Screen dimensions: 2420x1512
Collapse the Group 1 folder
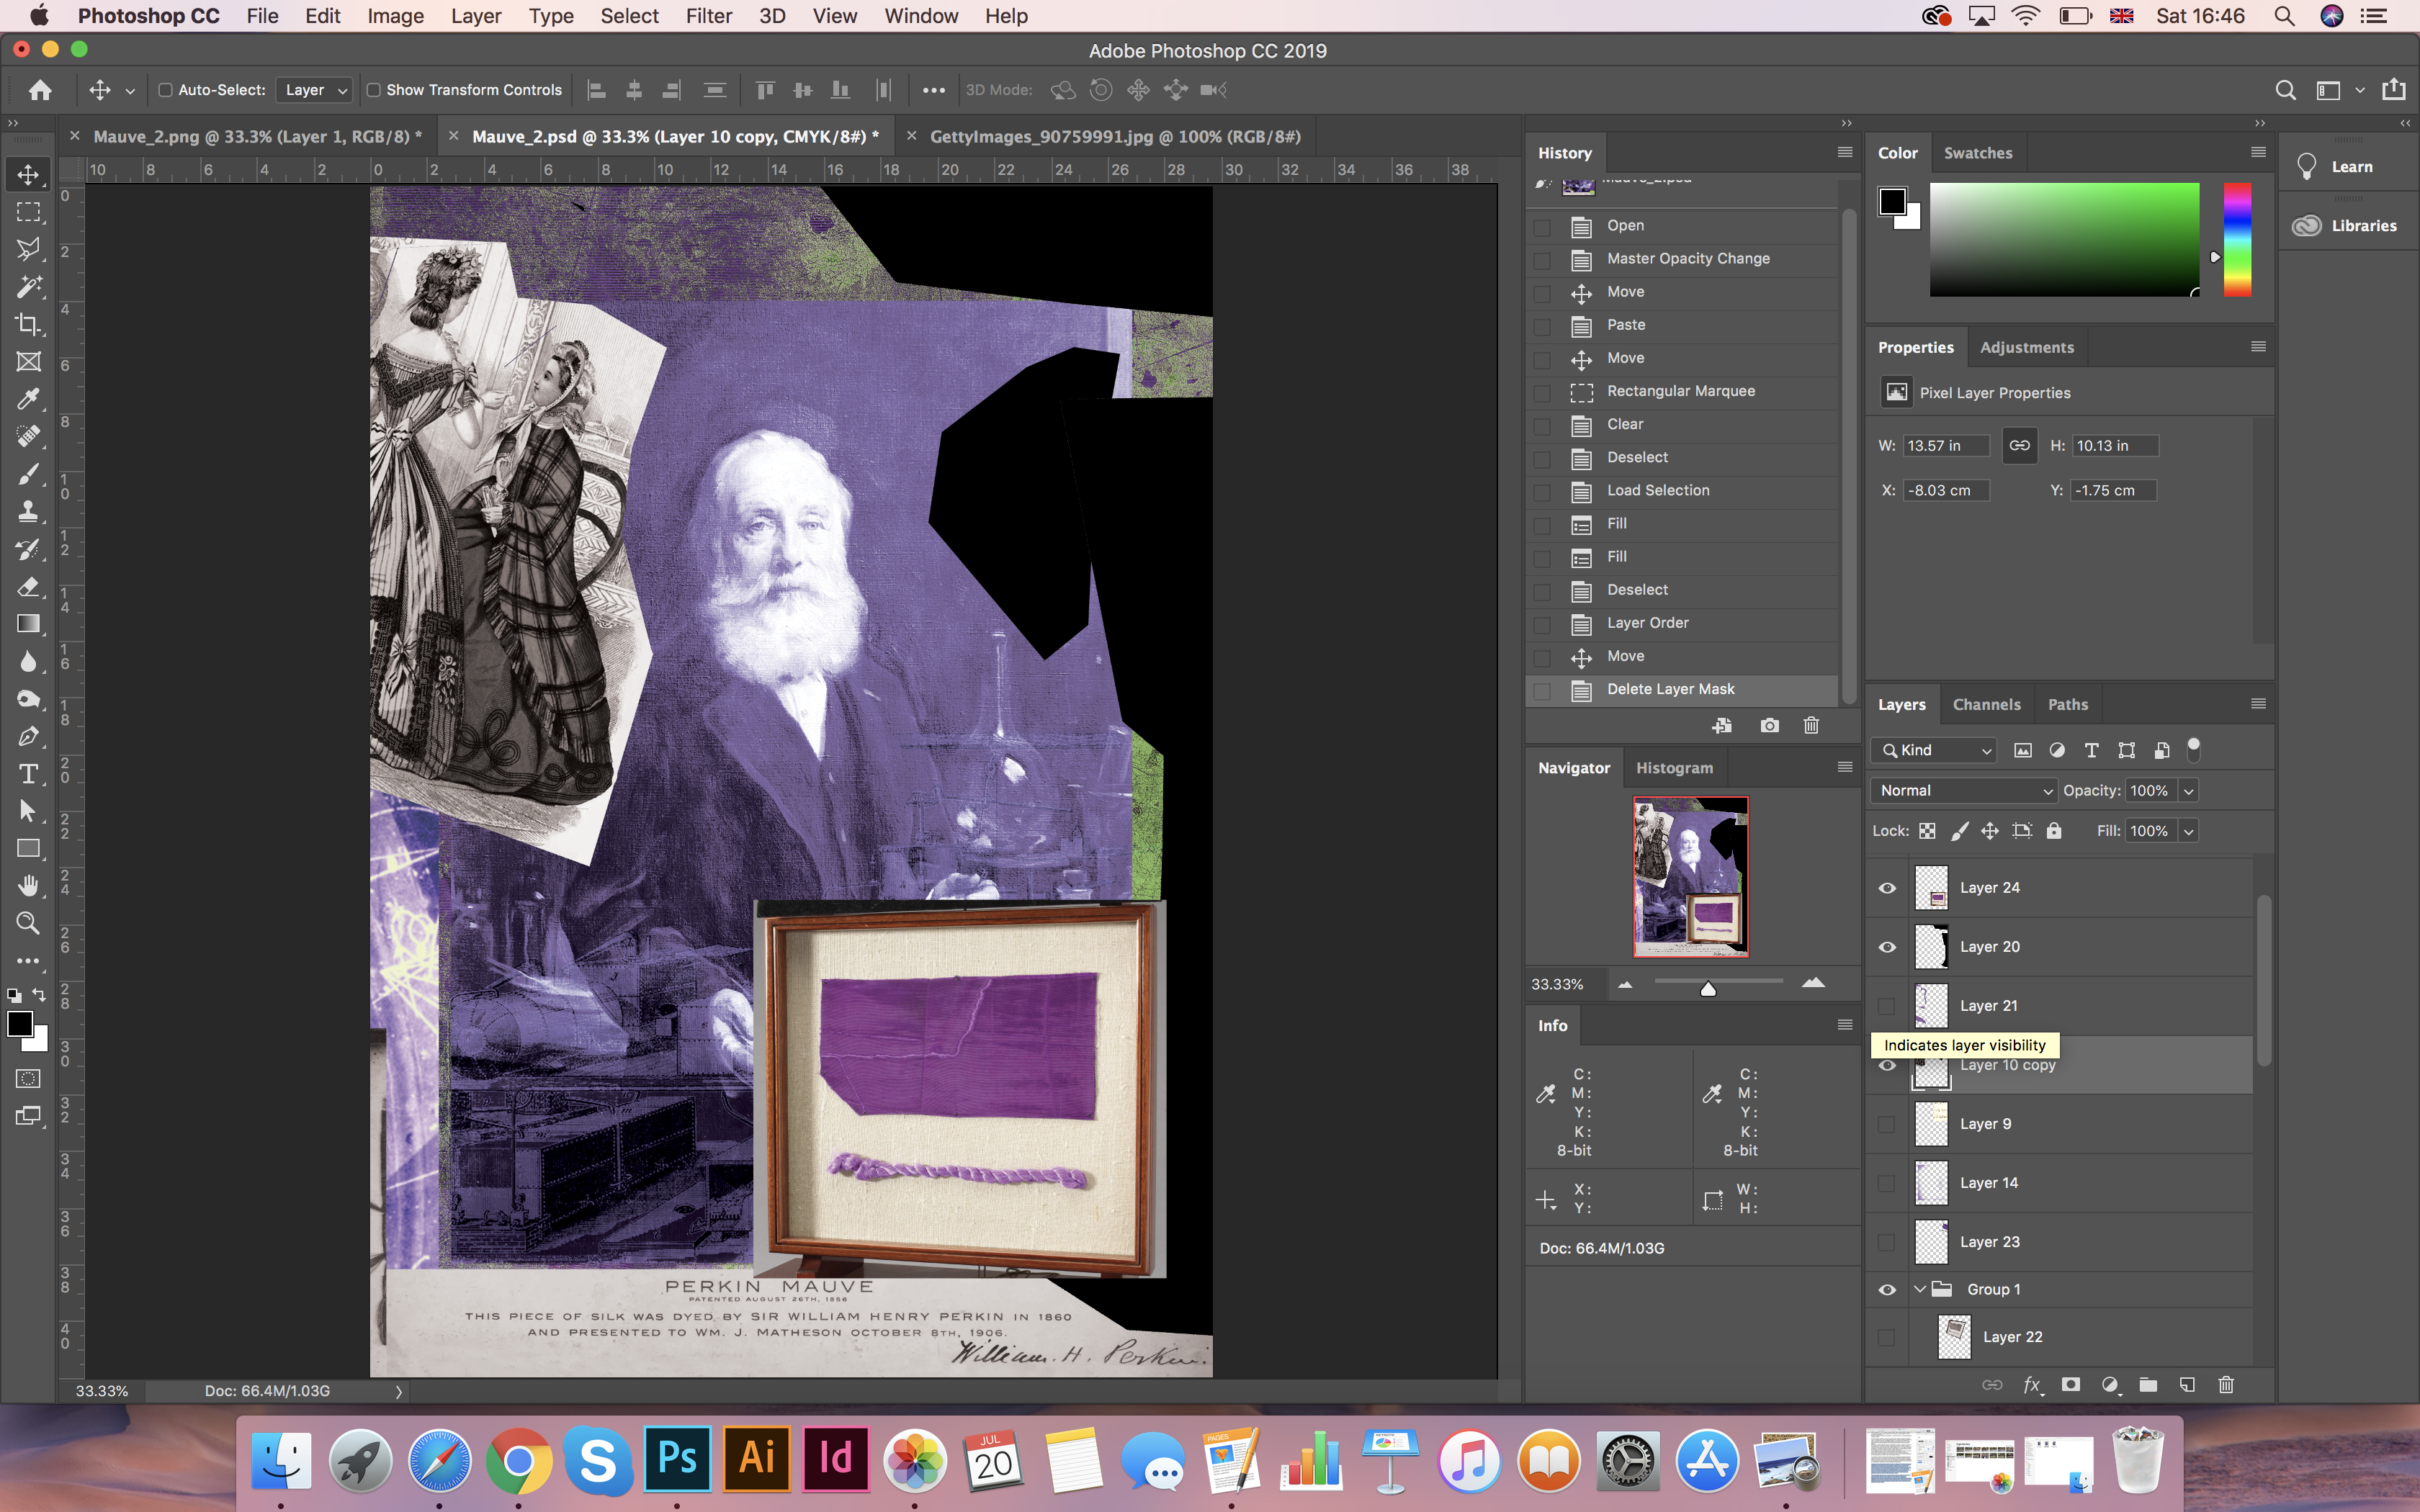(1919, 1289)
